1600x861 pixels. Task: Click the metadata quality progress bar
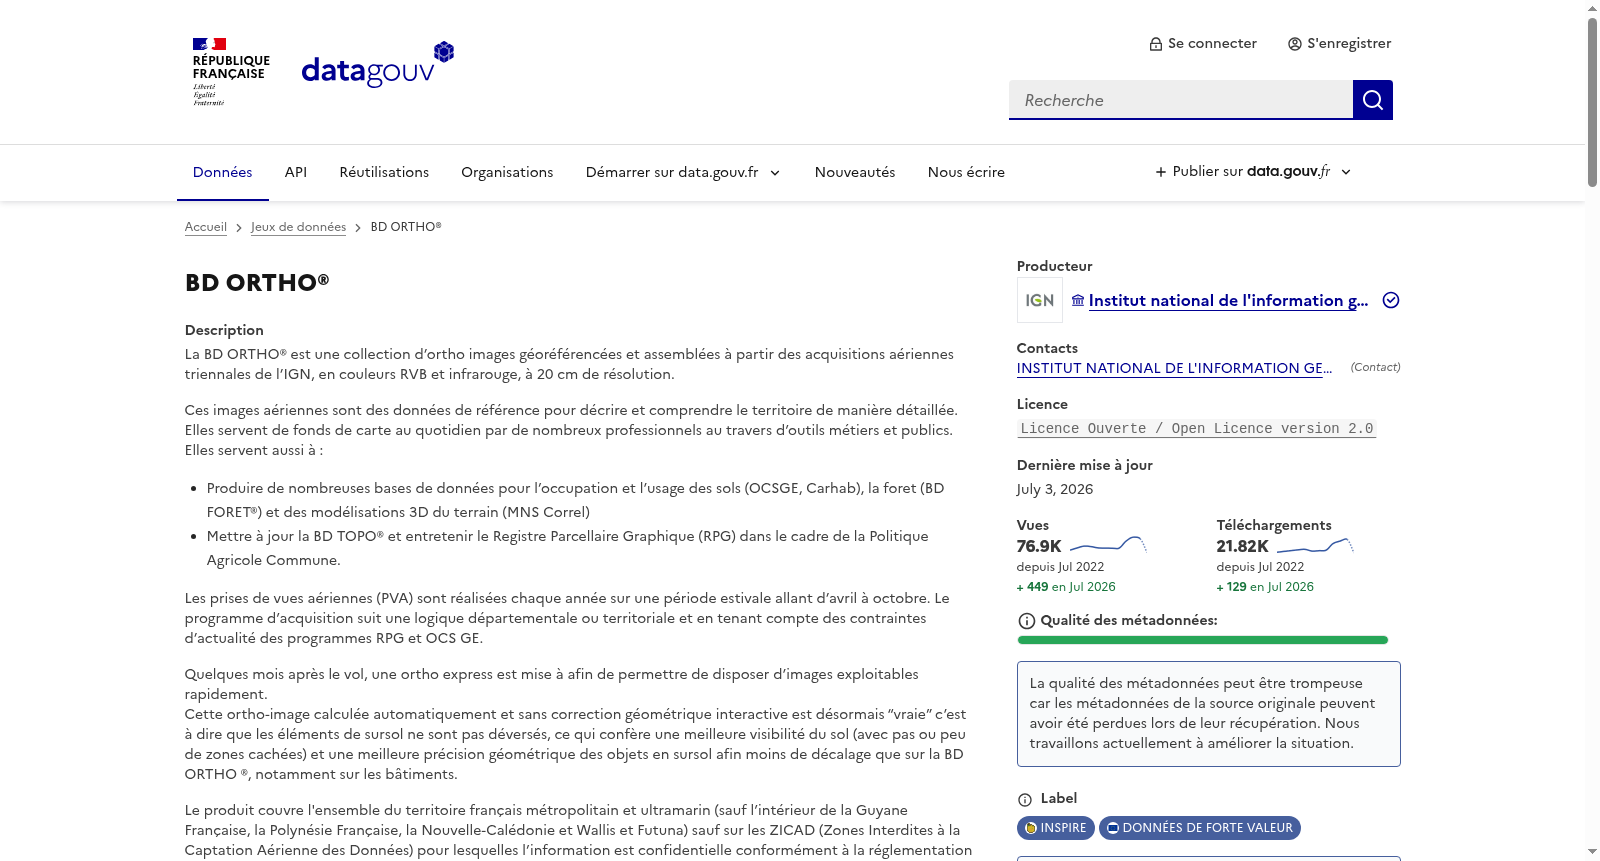coord(1203,640)
